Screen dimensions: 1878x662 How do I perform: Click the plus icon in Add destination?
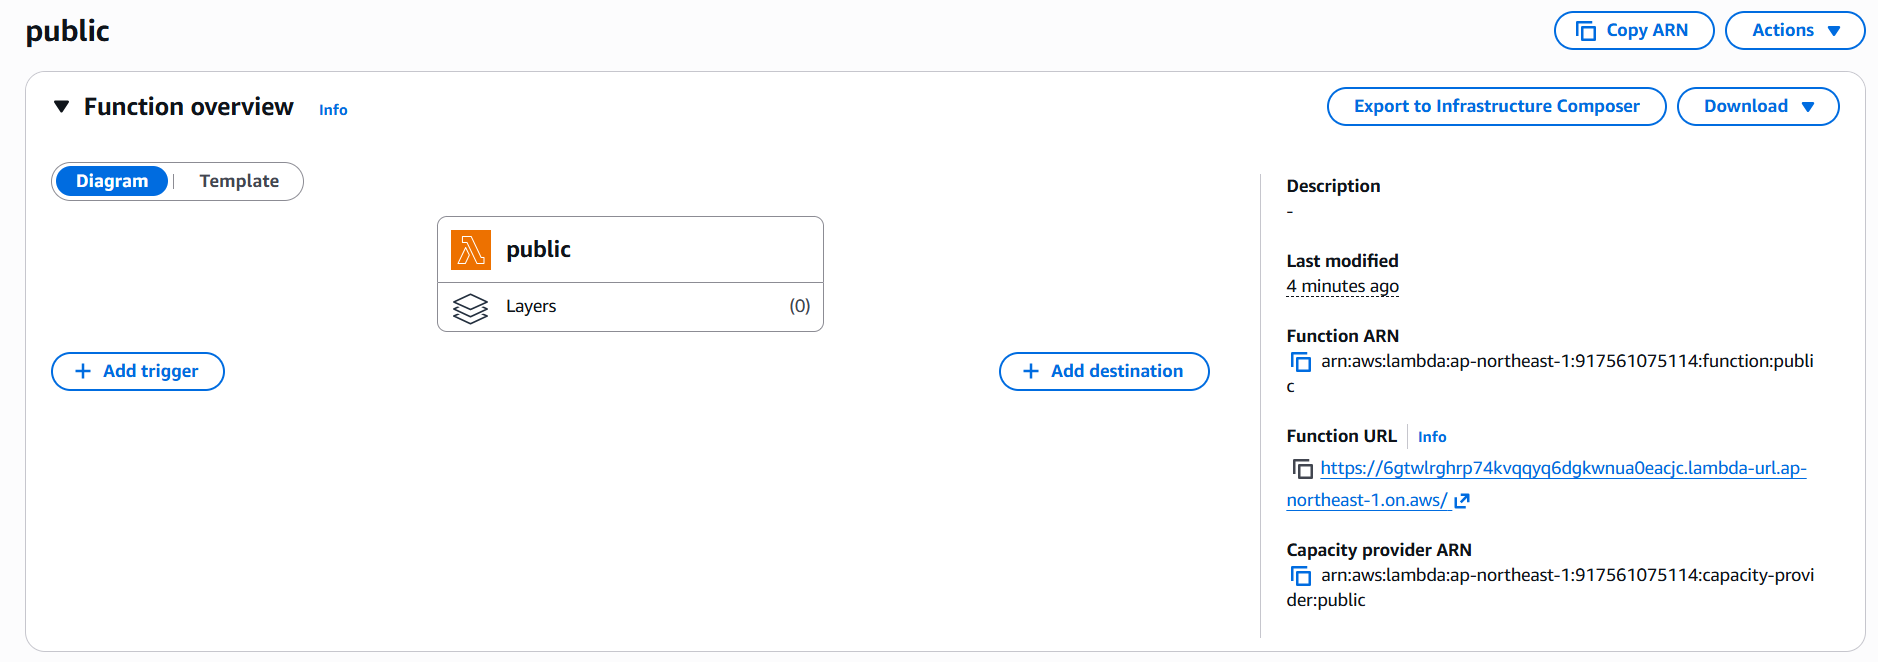coord(1031,371)
